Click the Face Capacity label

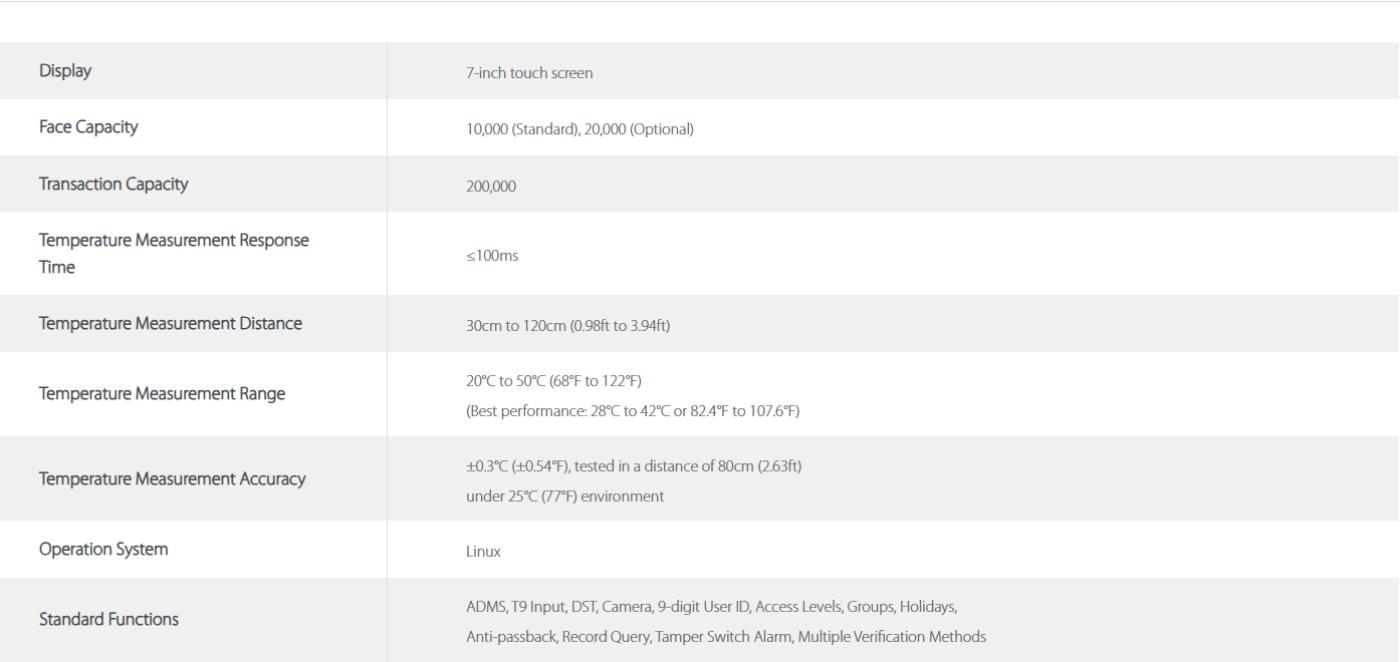[x=88, y=127]
